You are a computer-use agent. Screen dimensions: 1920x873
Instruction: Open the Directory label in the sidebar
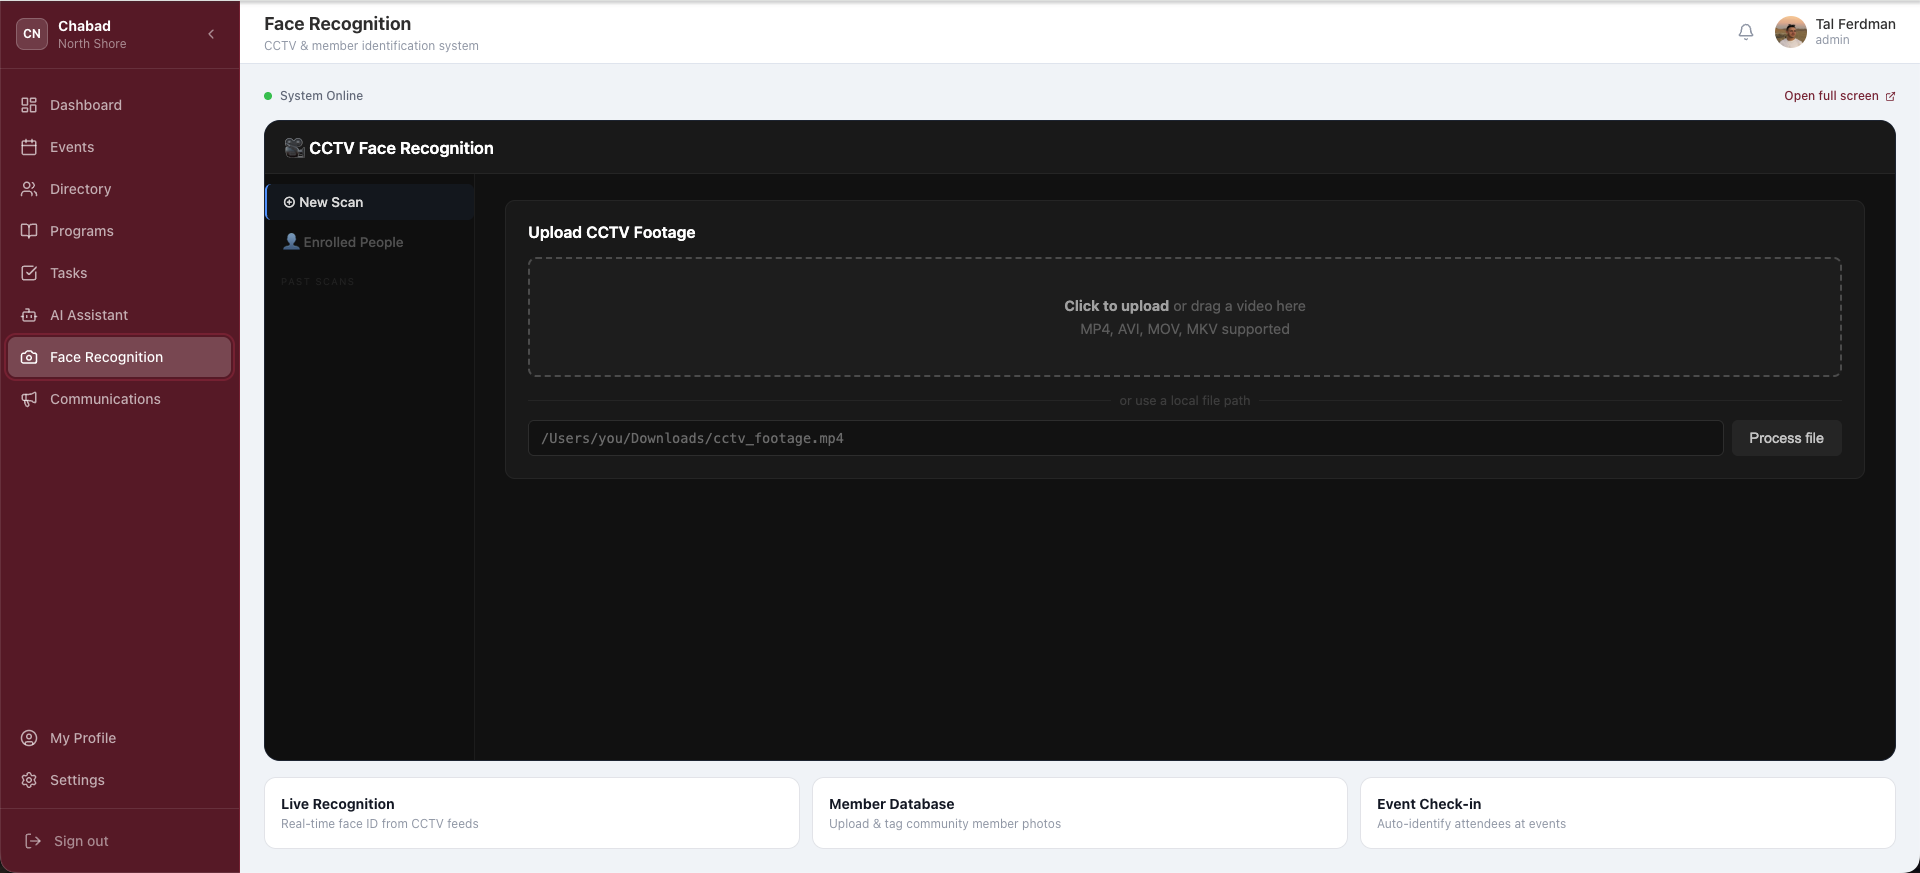[x=81, y=189]
